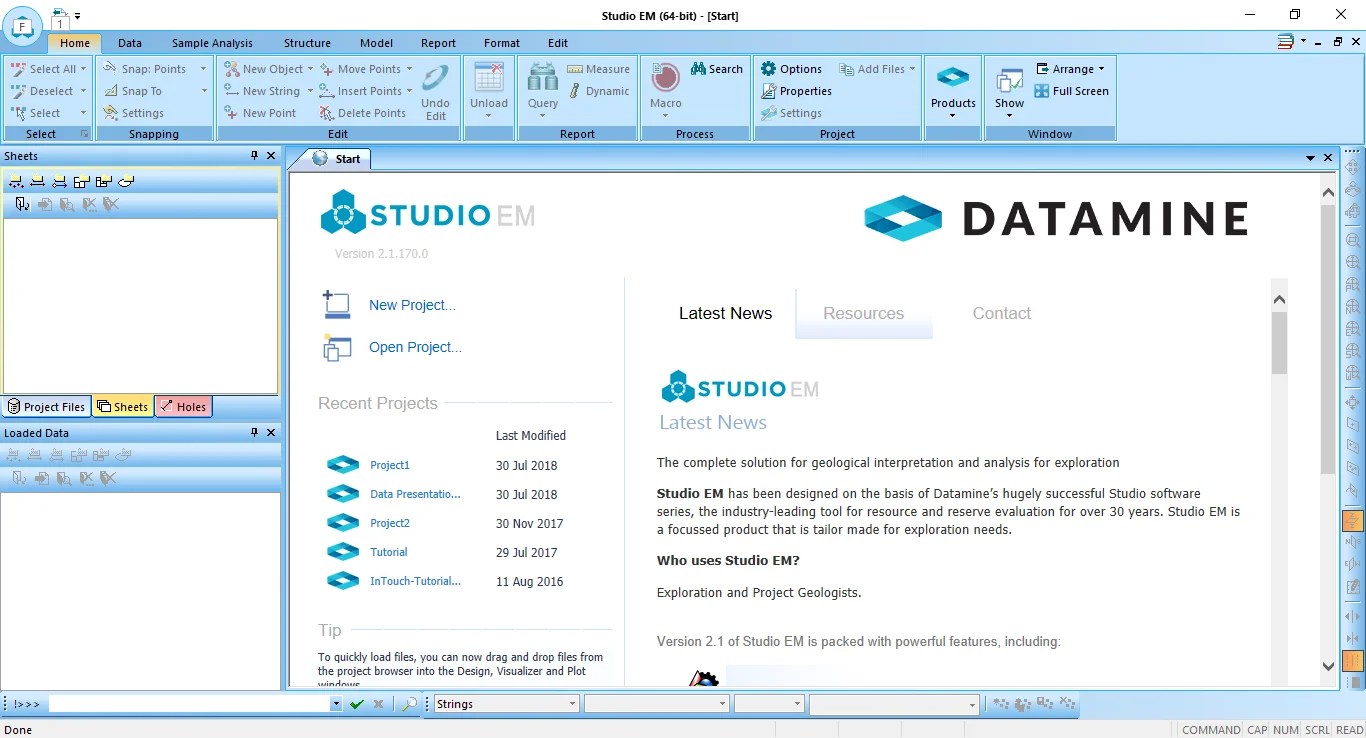Image resolution: width=1366 pixels, height=738 pixels.
Task: Select the Undo Edit tool
Action: (436, 90)
